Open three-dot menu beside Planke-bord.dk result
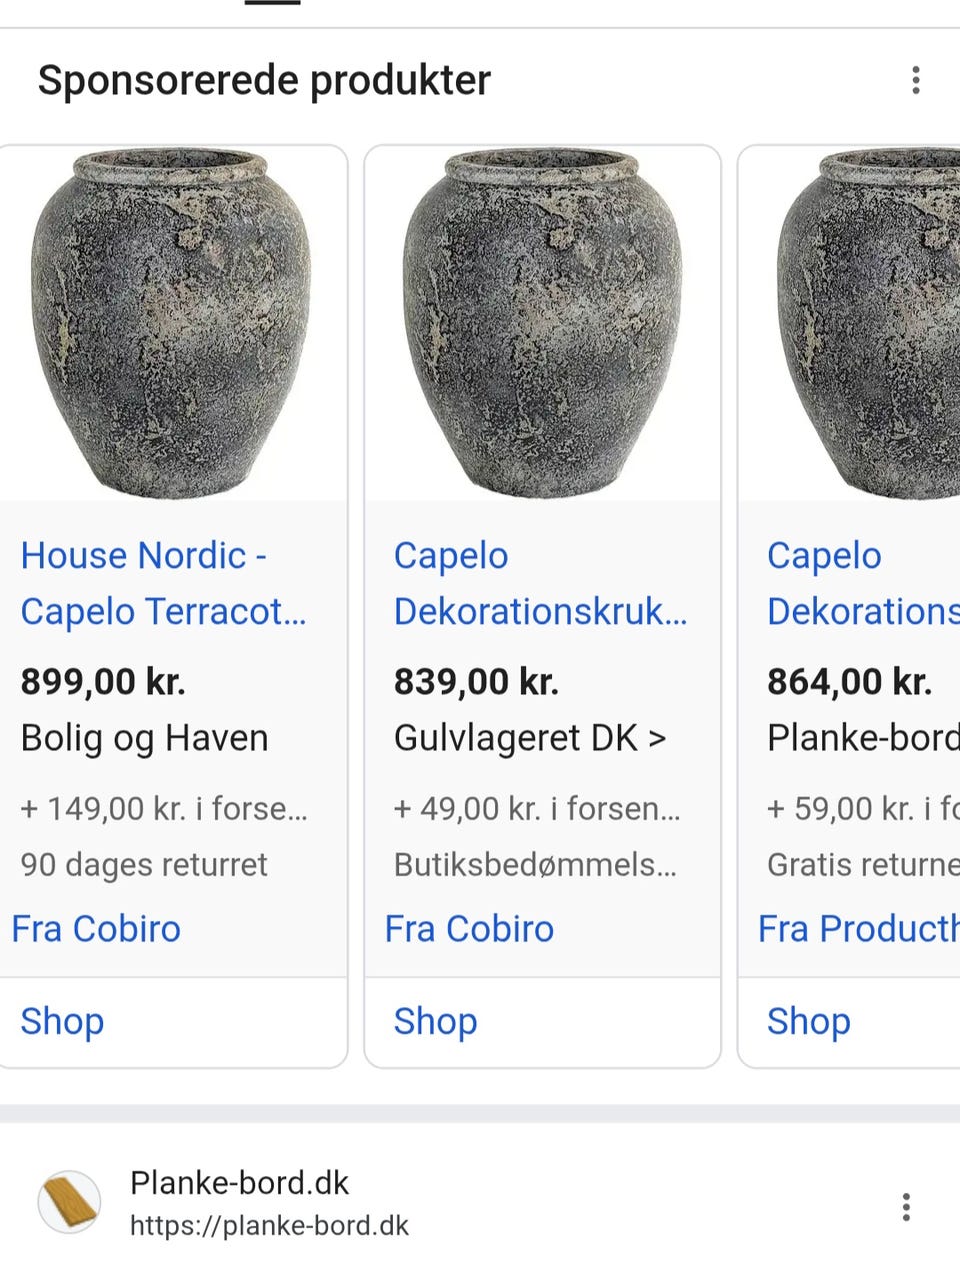Viewport: 960px width, 1280px height. [906, 1207]
